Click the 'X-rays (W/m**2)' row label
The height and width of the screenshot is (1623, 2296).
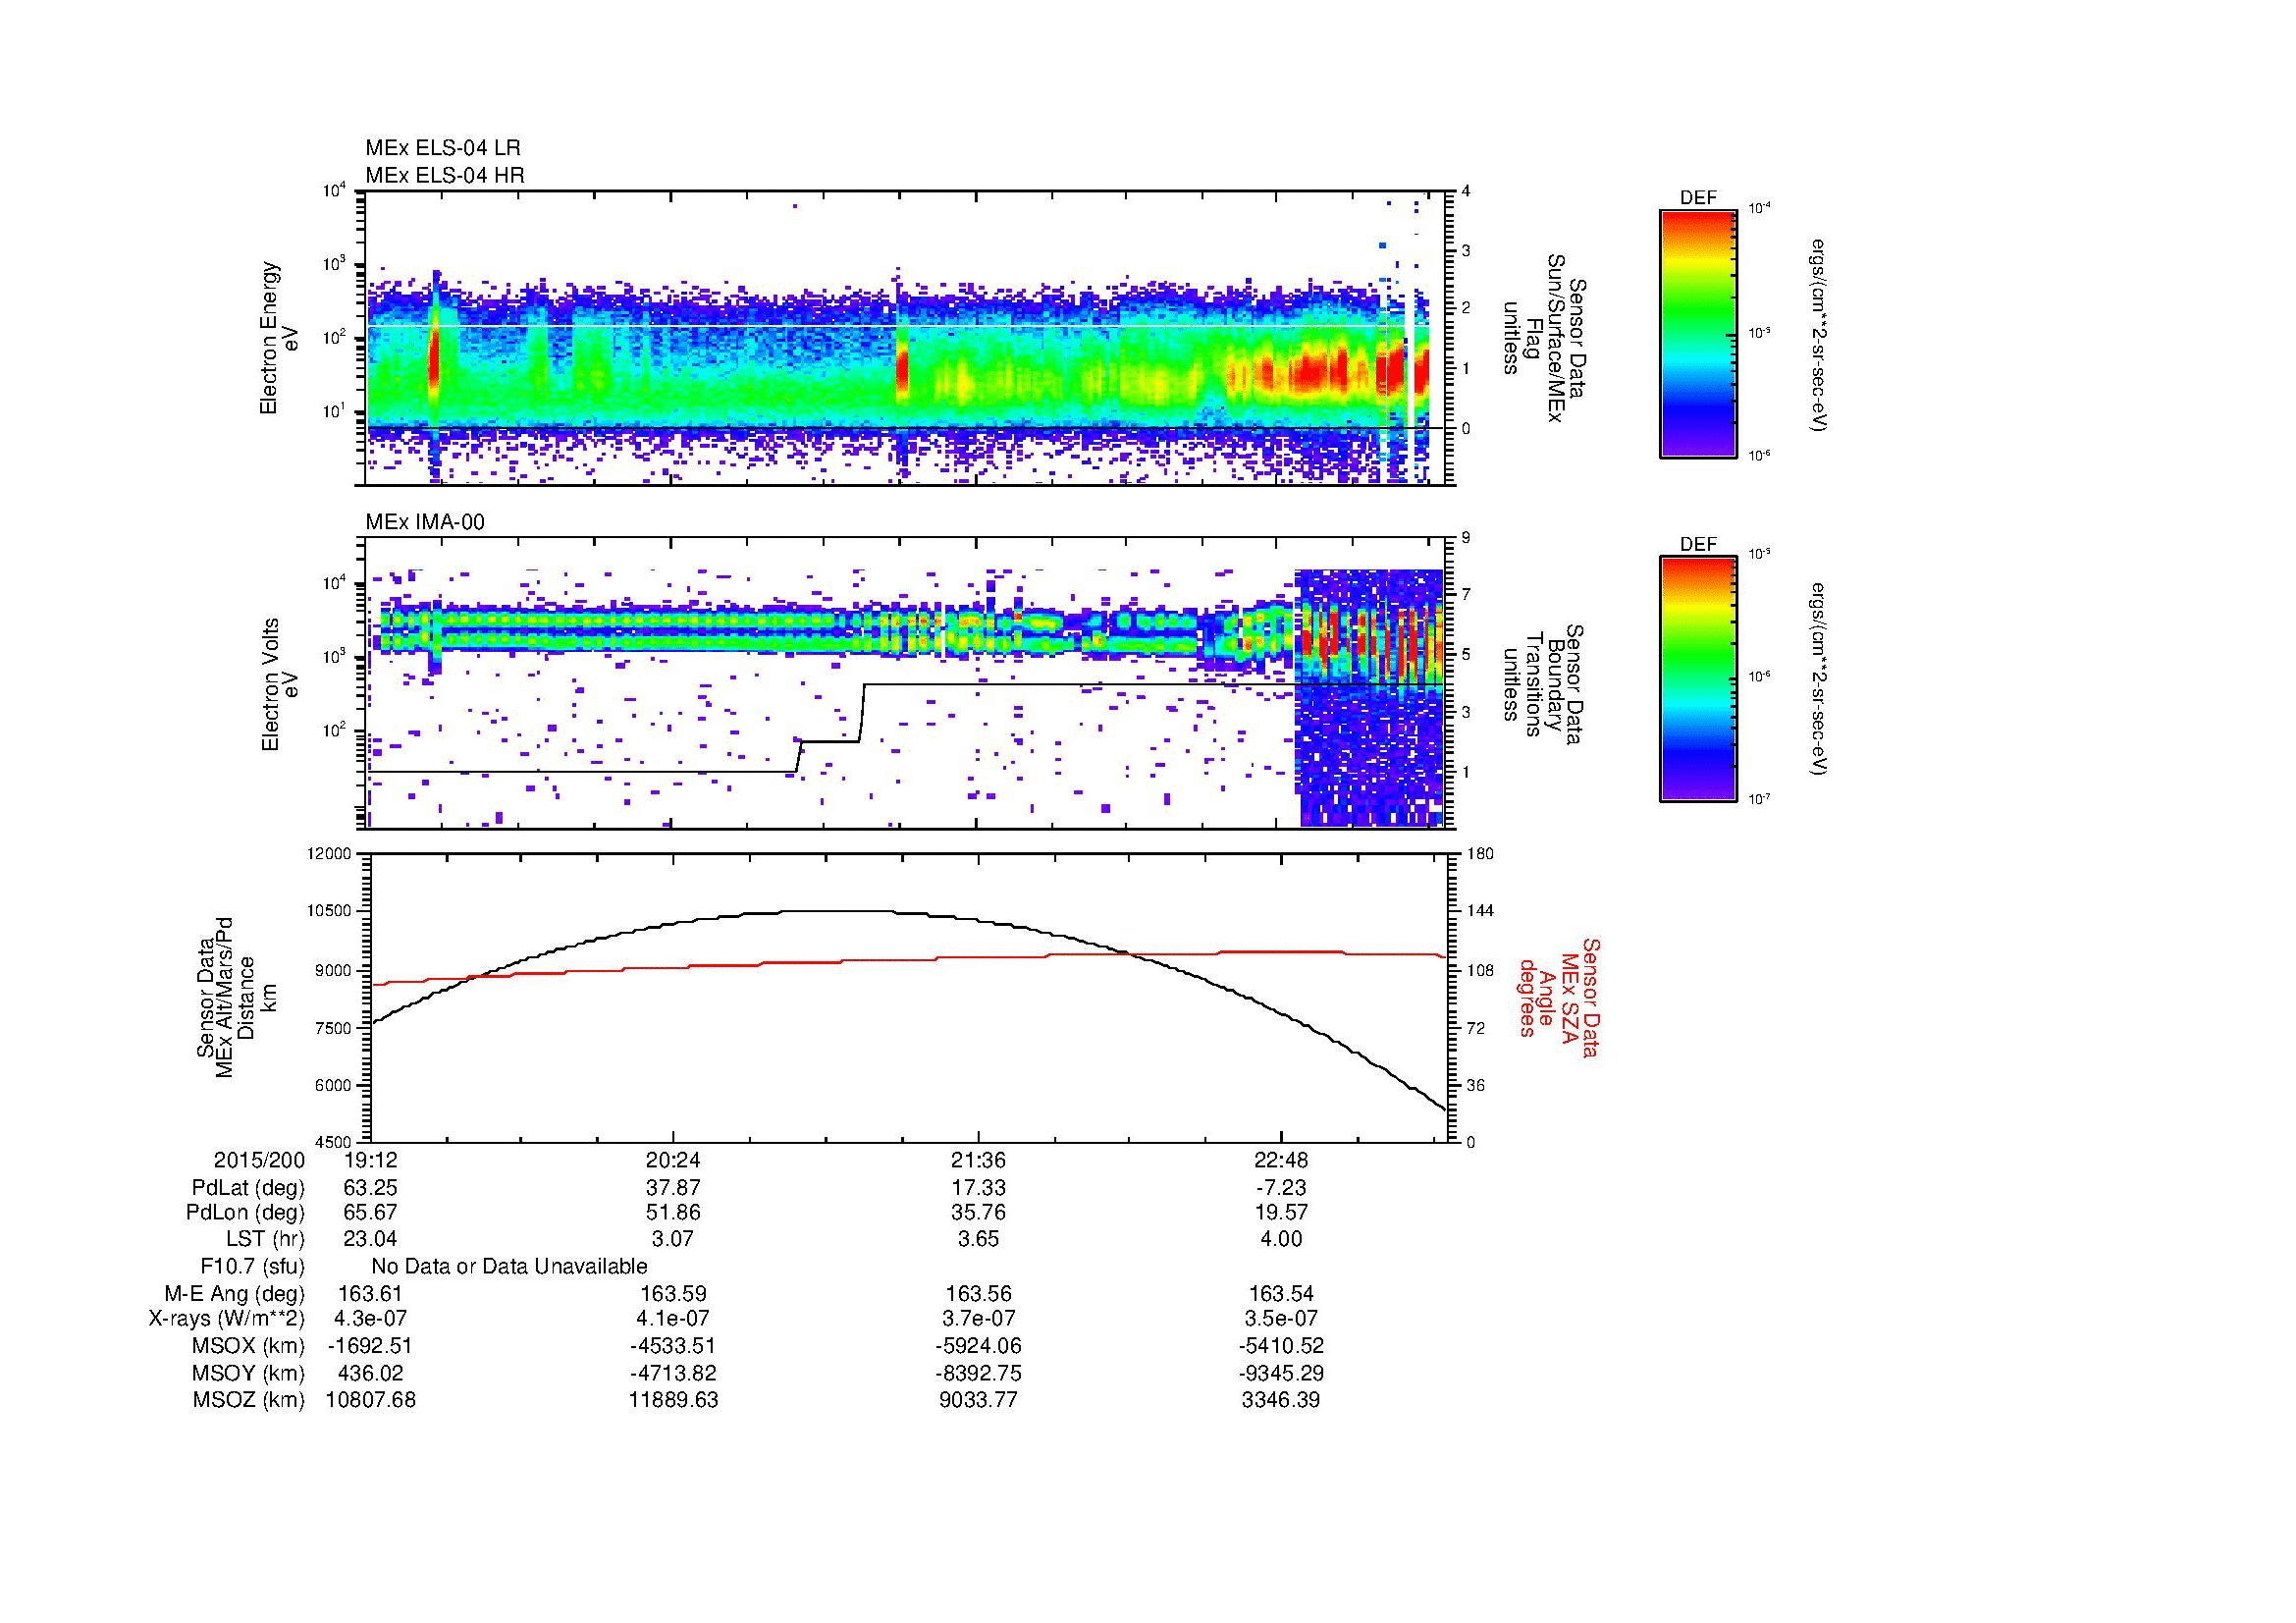(x=227, y=1320)
